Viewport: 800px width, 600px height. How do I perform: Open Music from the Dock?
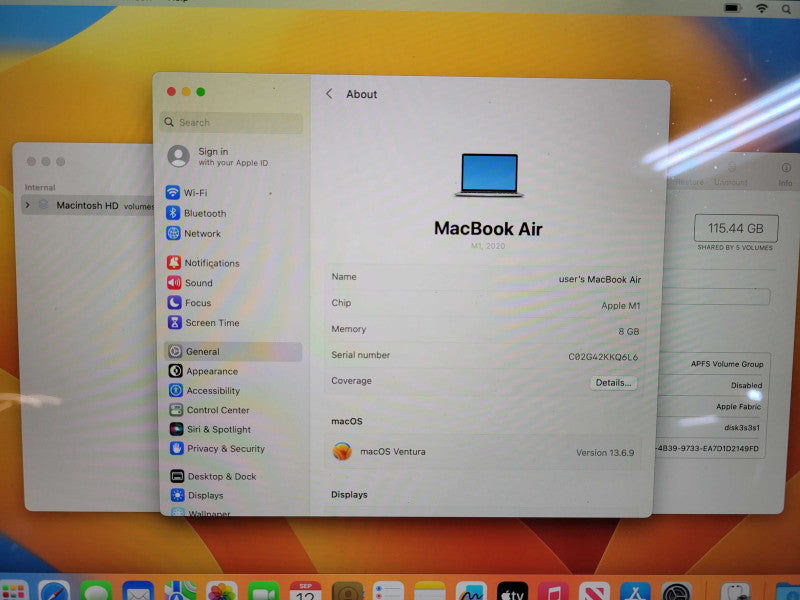click(553, 592)
